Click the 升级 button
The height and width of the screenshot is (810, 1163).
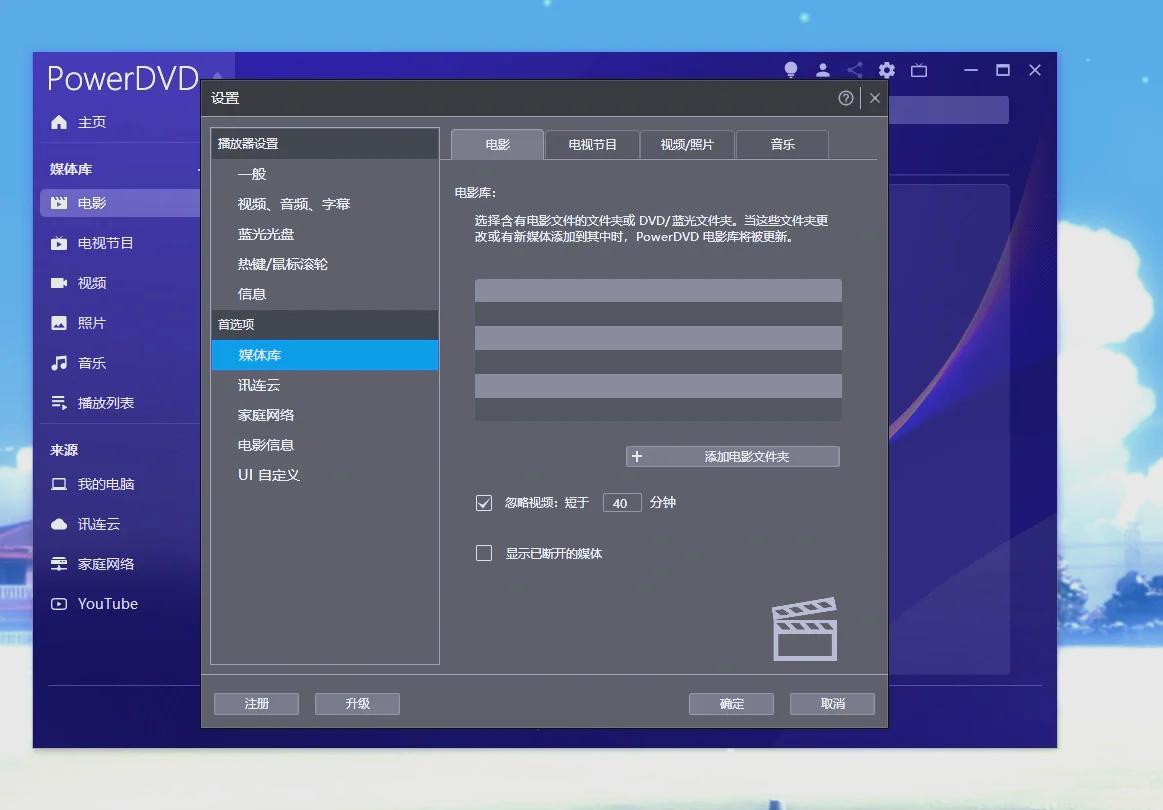click(357, 703)
